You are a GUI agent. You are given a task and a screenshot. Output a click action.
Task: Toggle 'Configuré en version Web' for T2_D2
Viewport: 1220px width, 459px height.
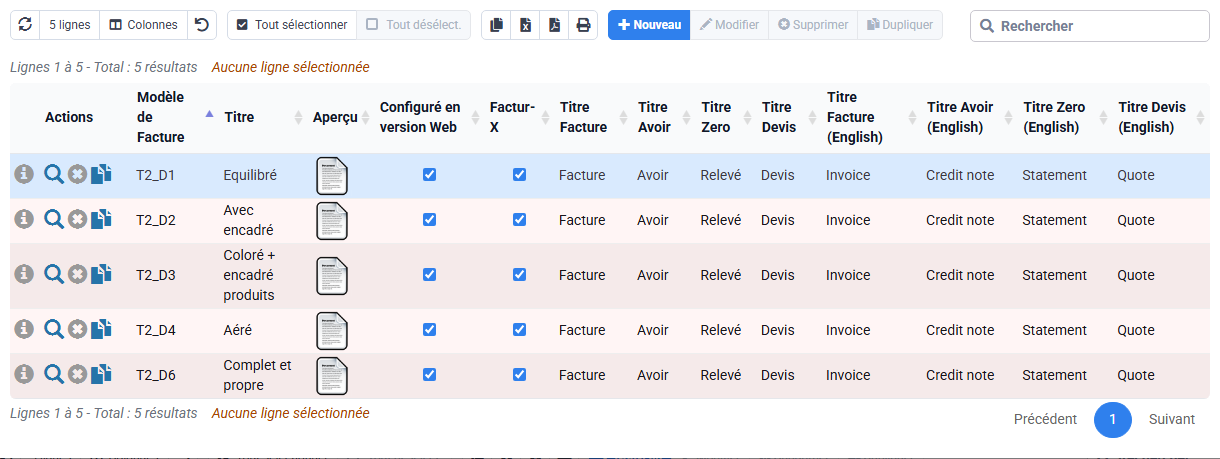pyautogui.click(x=429, y=219)
